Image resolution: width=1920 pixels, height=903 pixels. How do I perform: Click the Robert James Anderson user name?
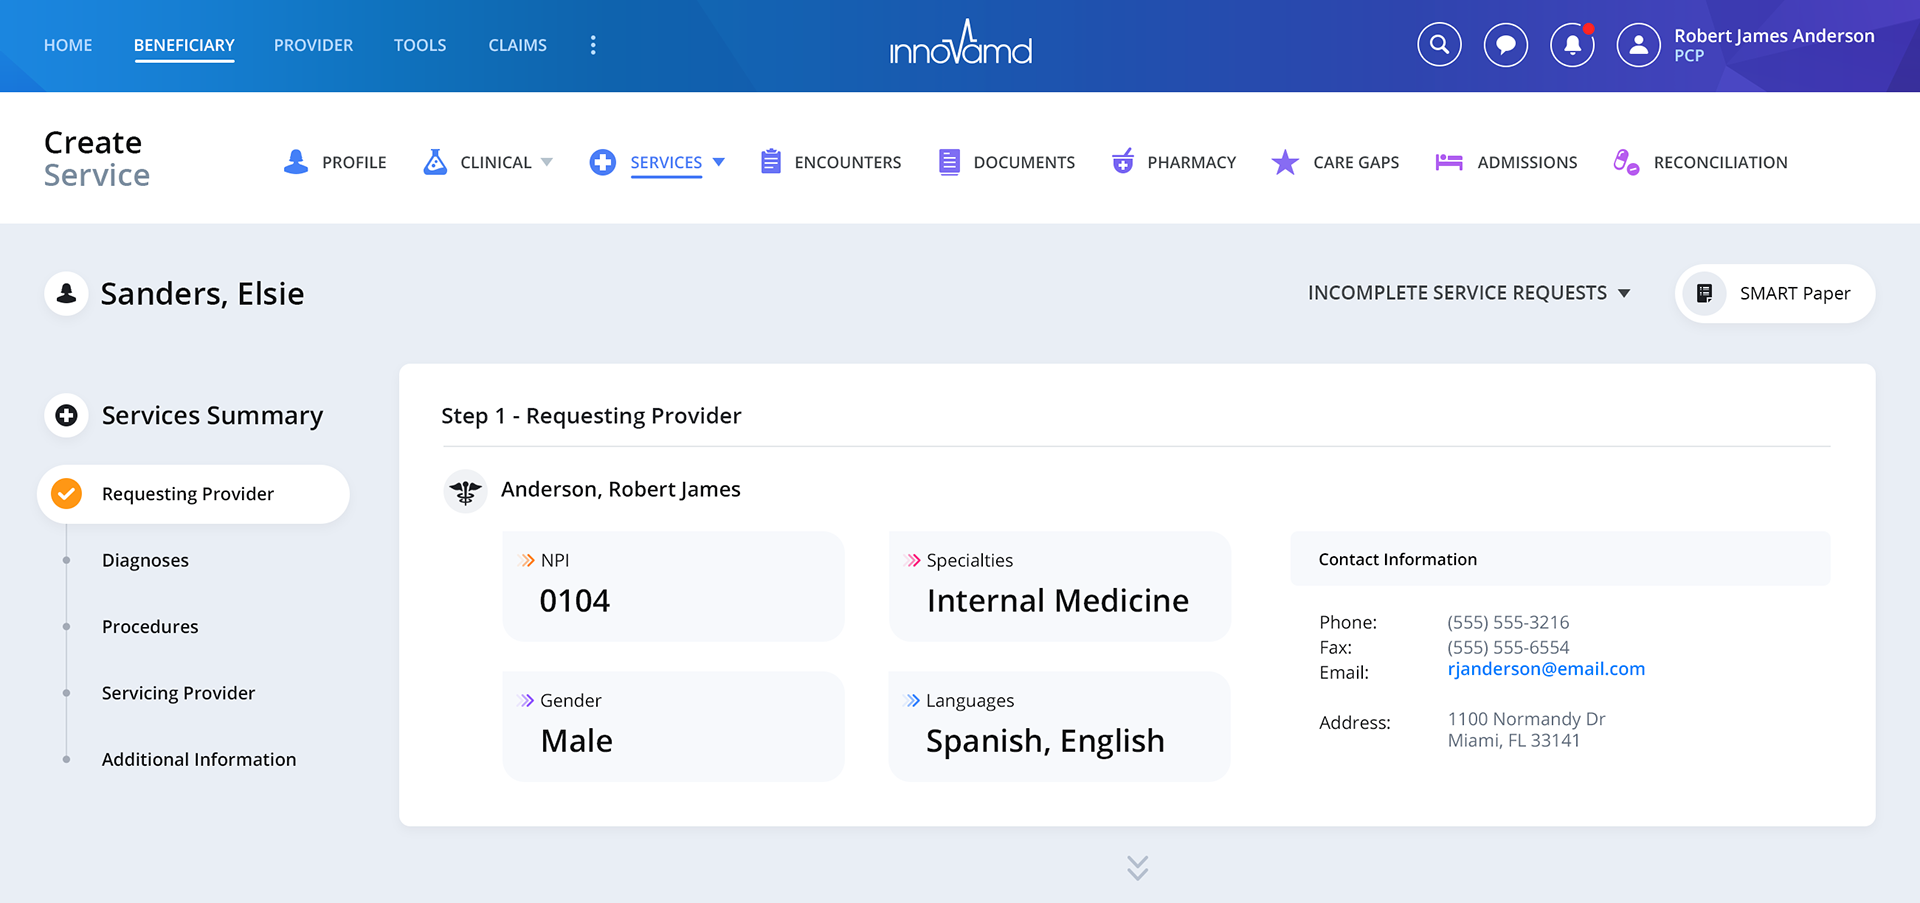coord(1774,36)
